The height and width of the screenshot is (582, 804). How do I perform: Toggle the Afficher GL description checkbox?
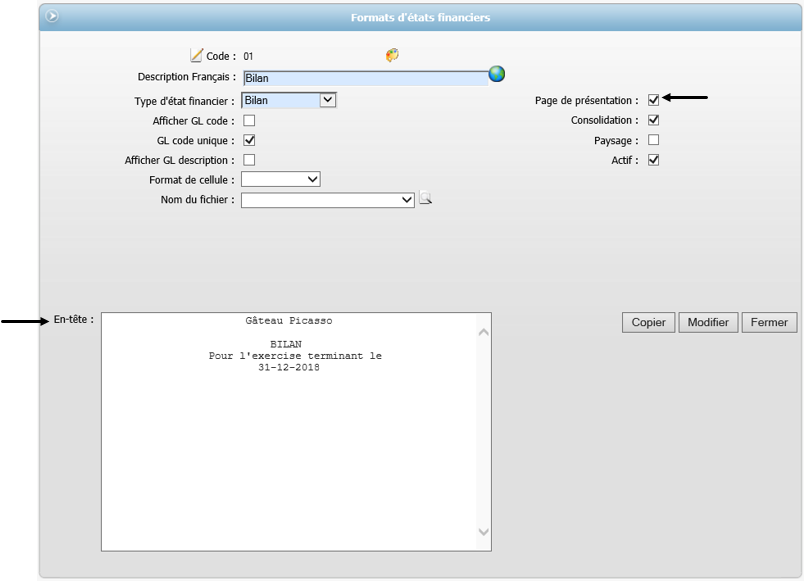pos(249,160)
